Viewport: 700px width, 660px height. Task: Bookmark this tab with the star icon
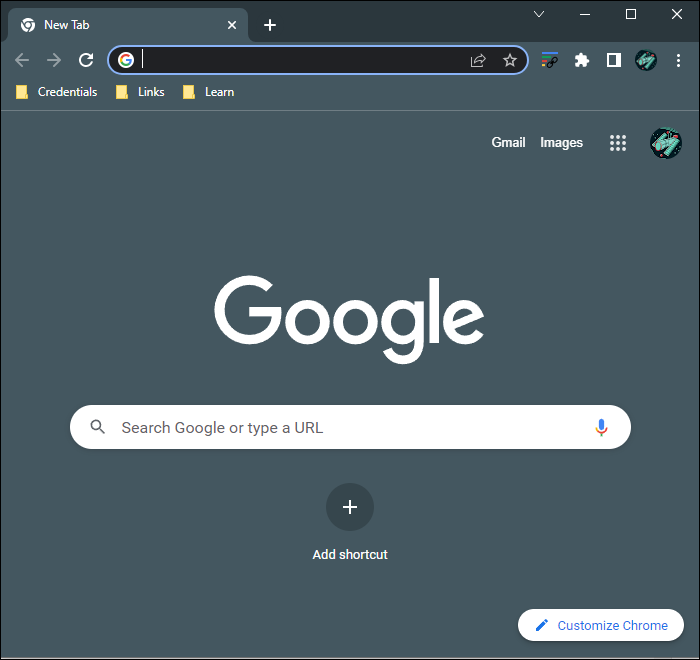pyautogui.click(x=510, y=60)
